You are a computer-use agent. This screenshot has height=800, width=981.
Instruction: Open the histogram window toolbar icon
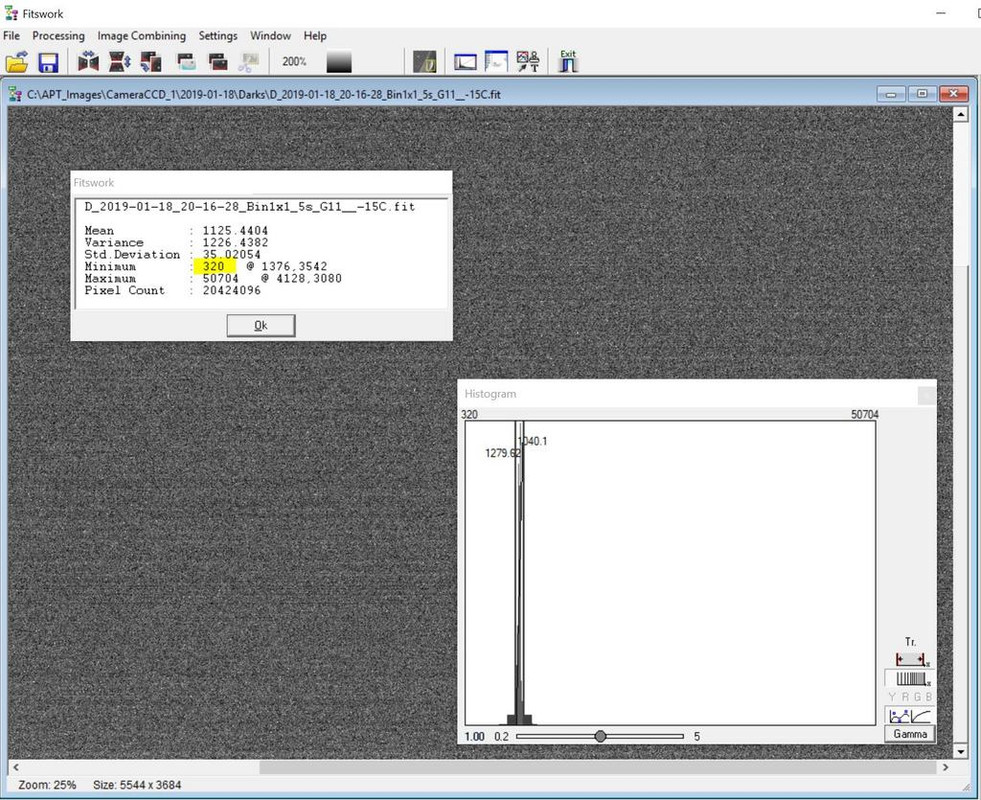click(x=465, y=62)
